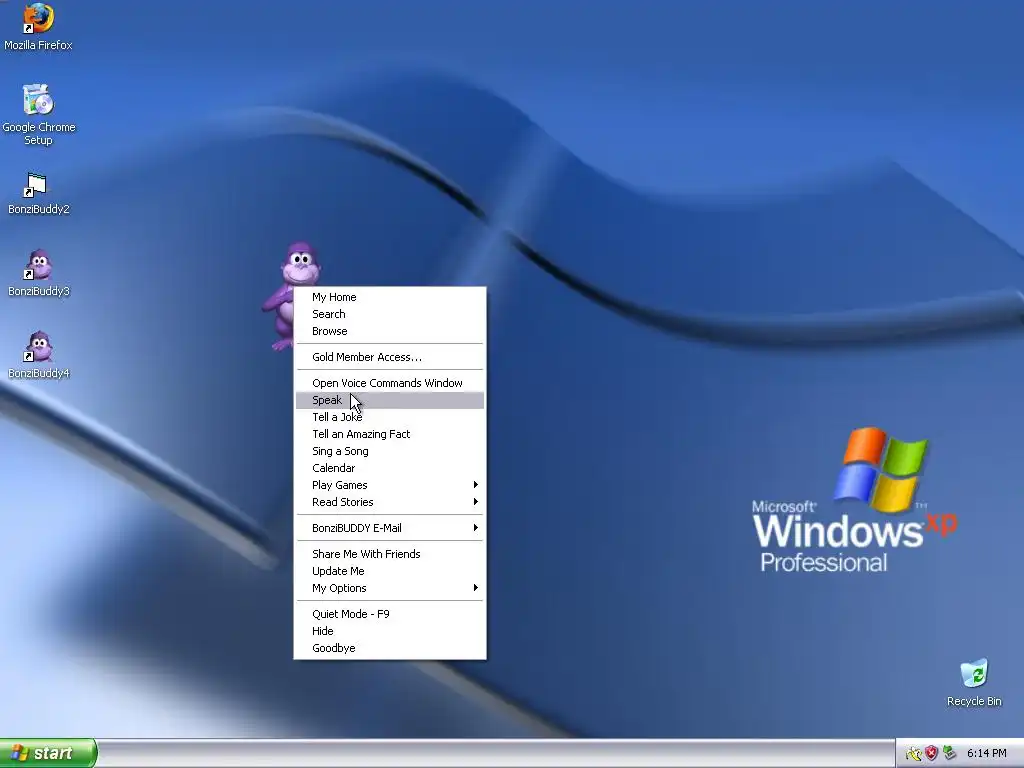Expand My Options submenu arrow

coord(475,588)
